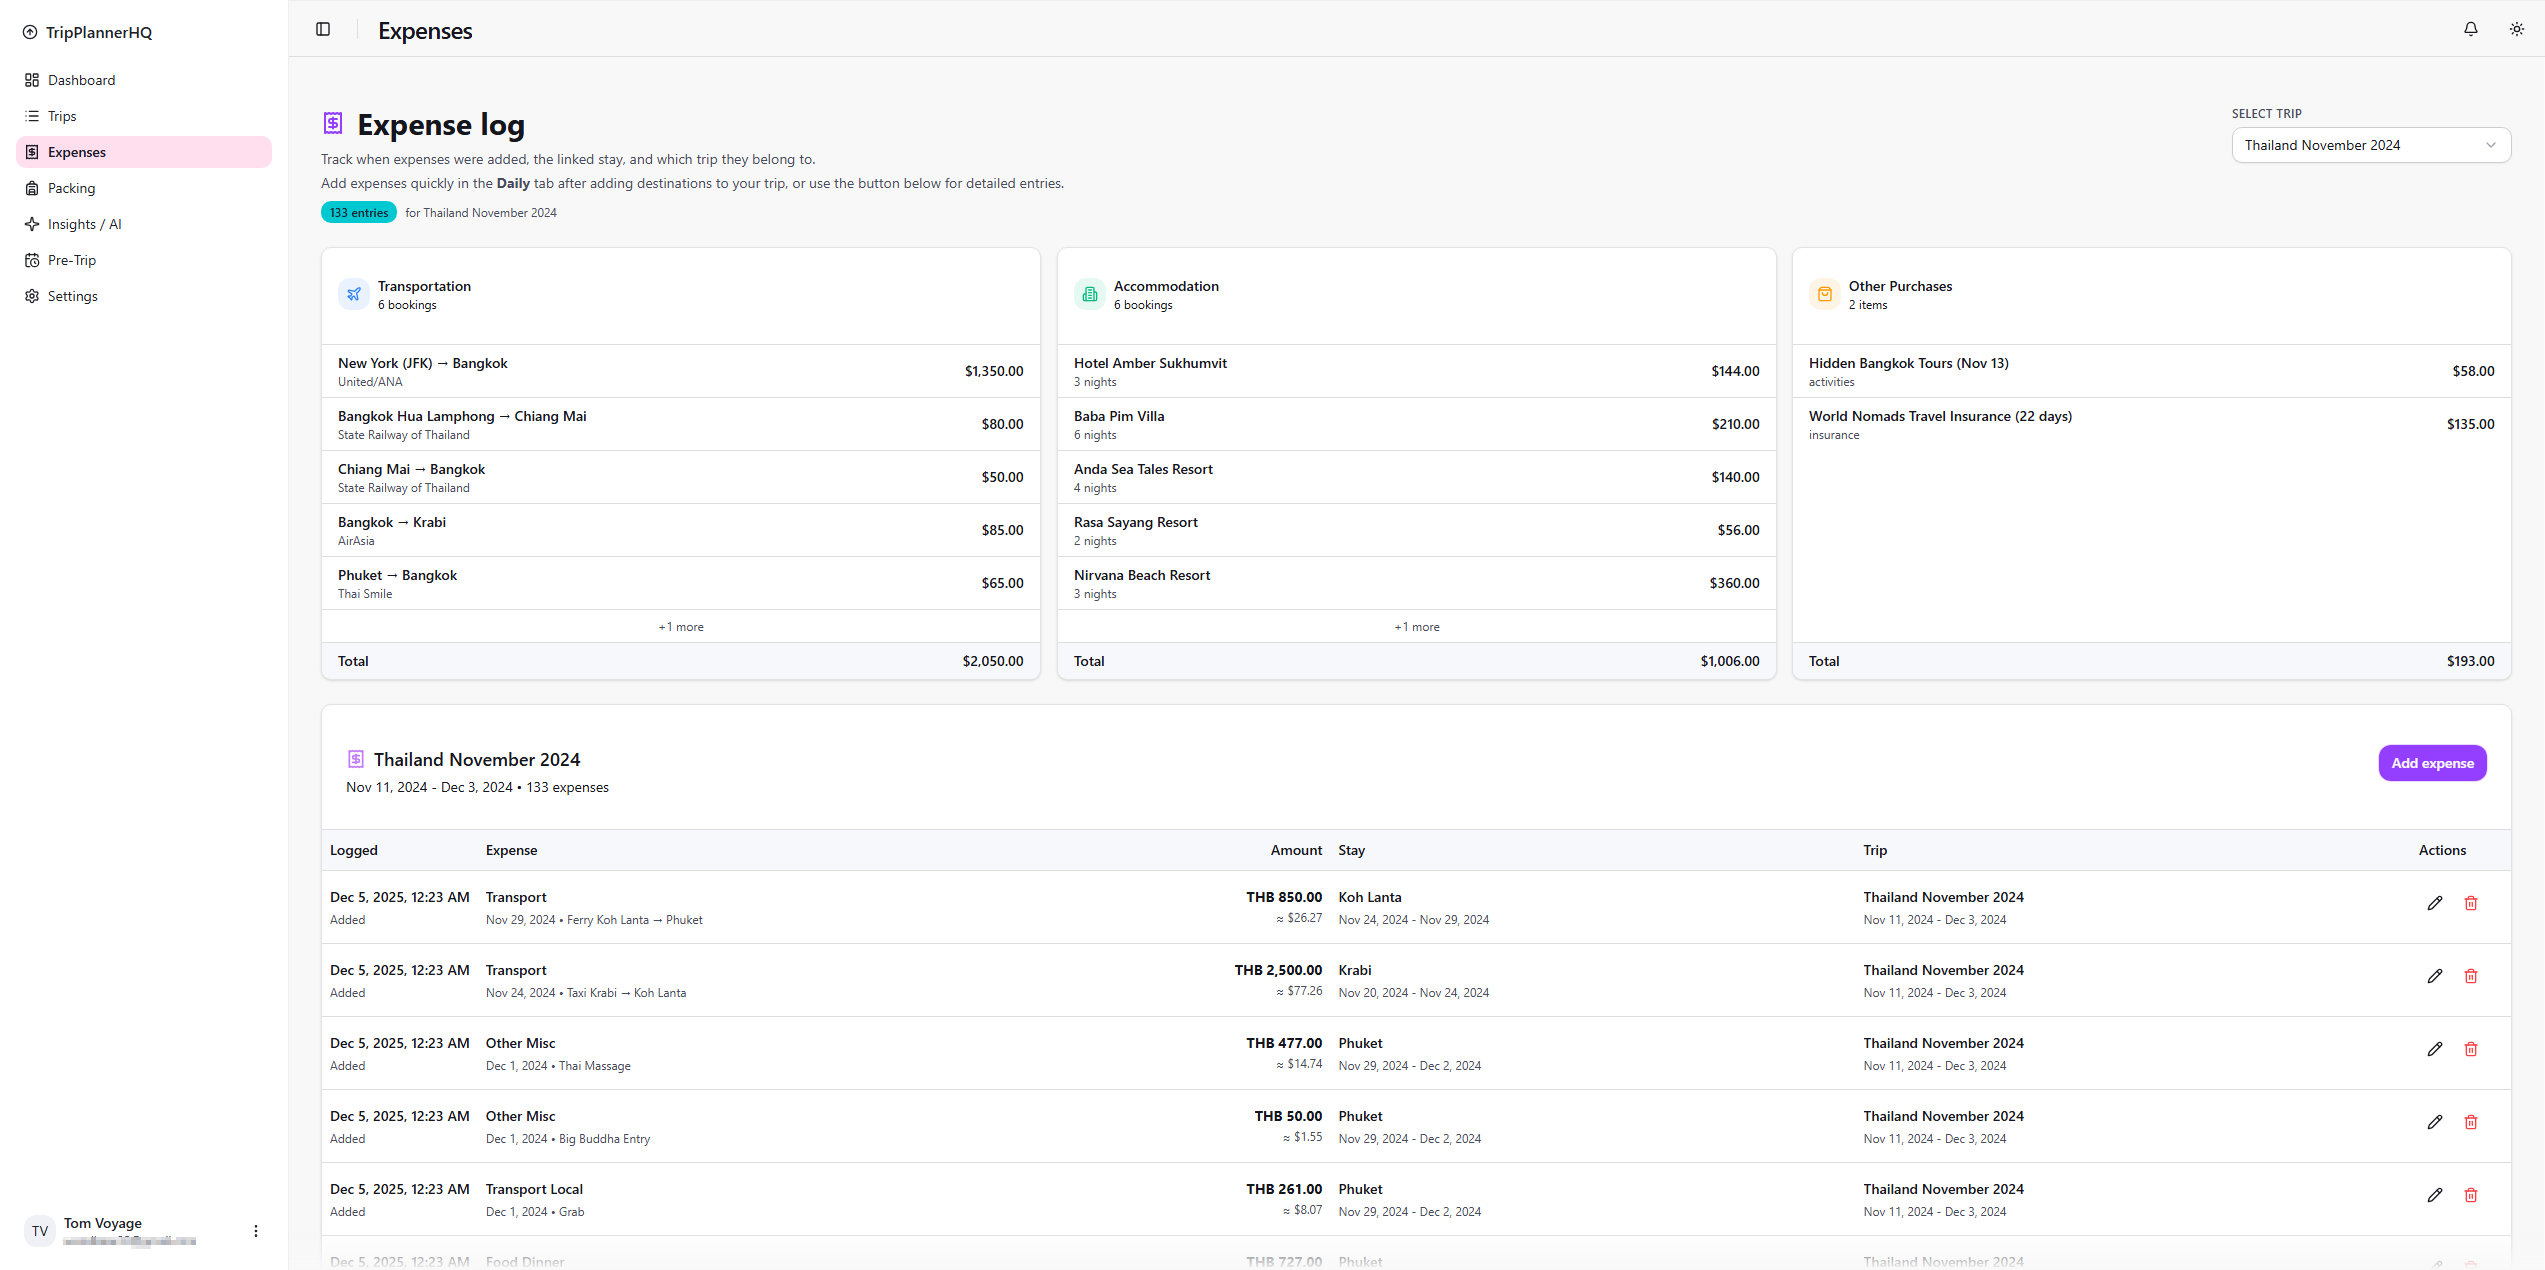
Task: Open Insights / AI page
Action: click(84, 224)
